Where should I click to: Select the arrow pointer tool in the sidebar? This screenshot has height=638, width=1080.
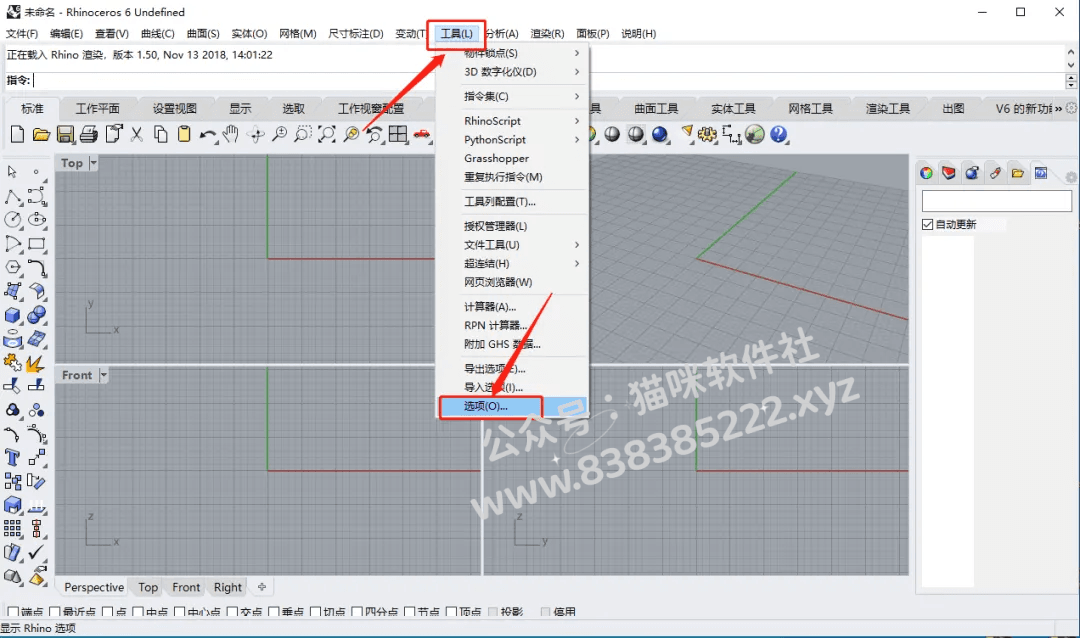point(12,172)
